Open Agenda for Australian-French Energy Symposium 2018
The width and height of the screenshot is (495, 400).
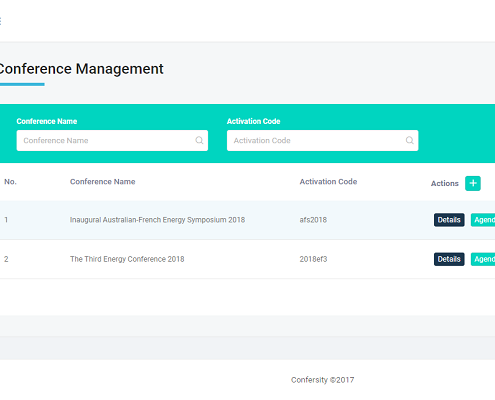coord(483,220)
